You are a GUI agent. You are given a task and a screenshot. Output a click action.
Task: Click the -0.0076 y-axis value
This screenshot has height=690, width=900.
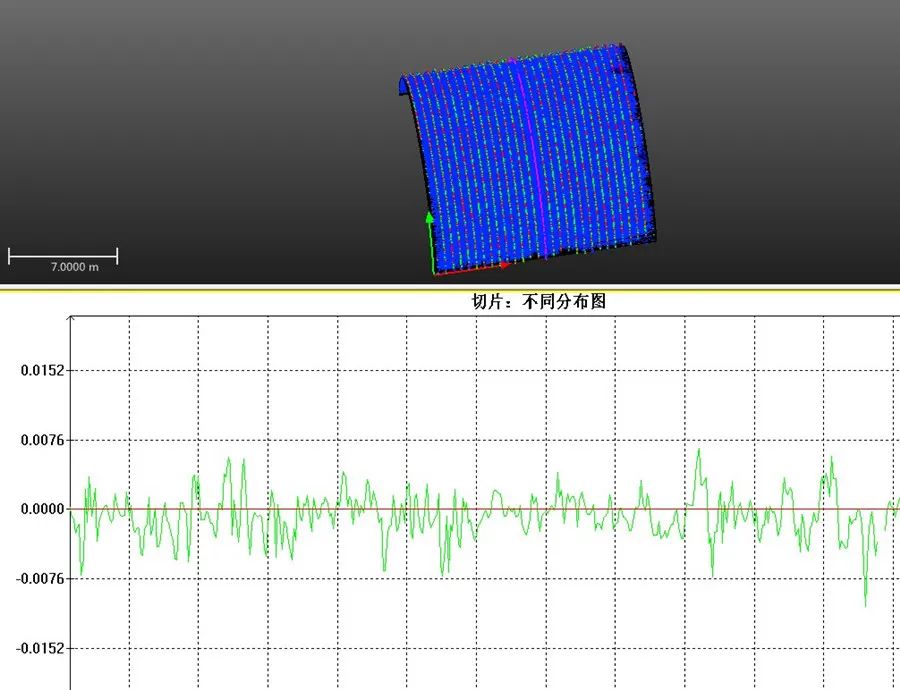40,579
